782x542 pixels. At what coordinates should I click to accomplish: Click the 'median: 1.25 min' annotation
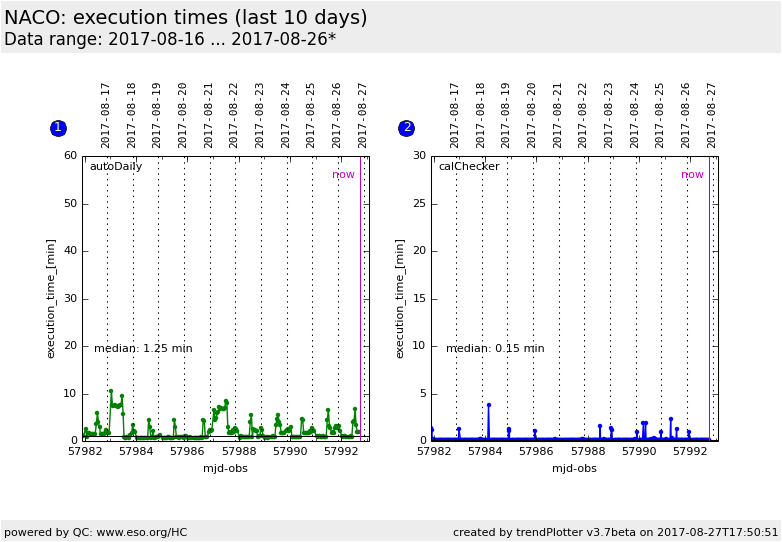tap(143, 349)
